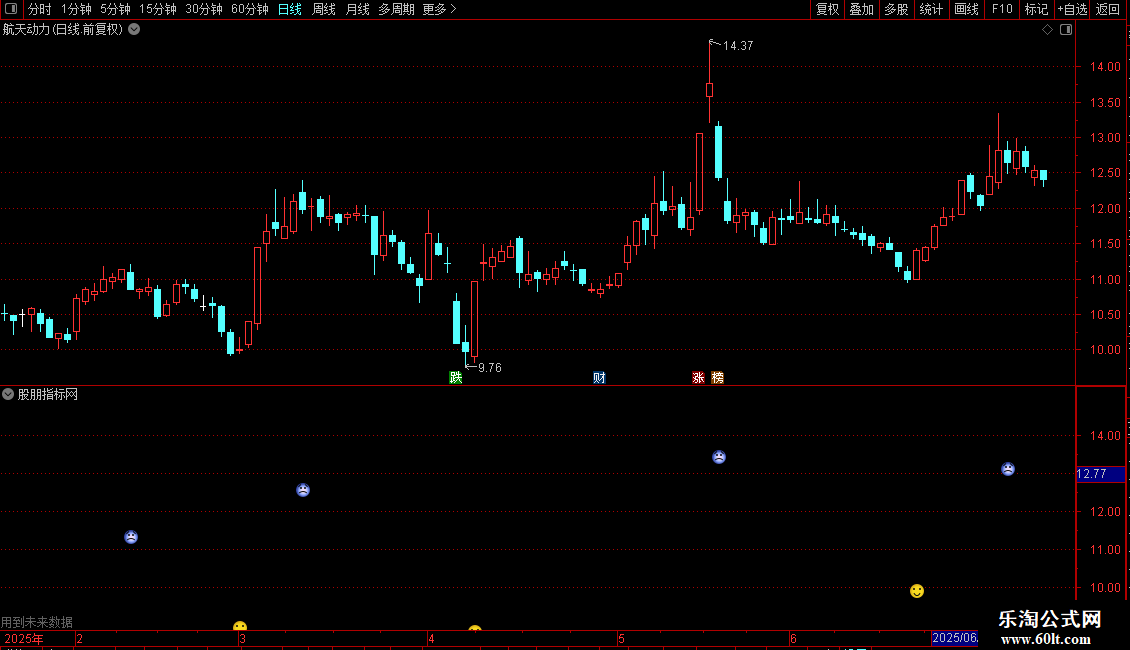Switch to 分时 view
The image size is (1130, 650).
(40, 9)
